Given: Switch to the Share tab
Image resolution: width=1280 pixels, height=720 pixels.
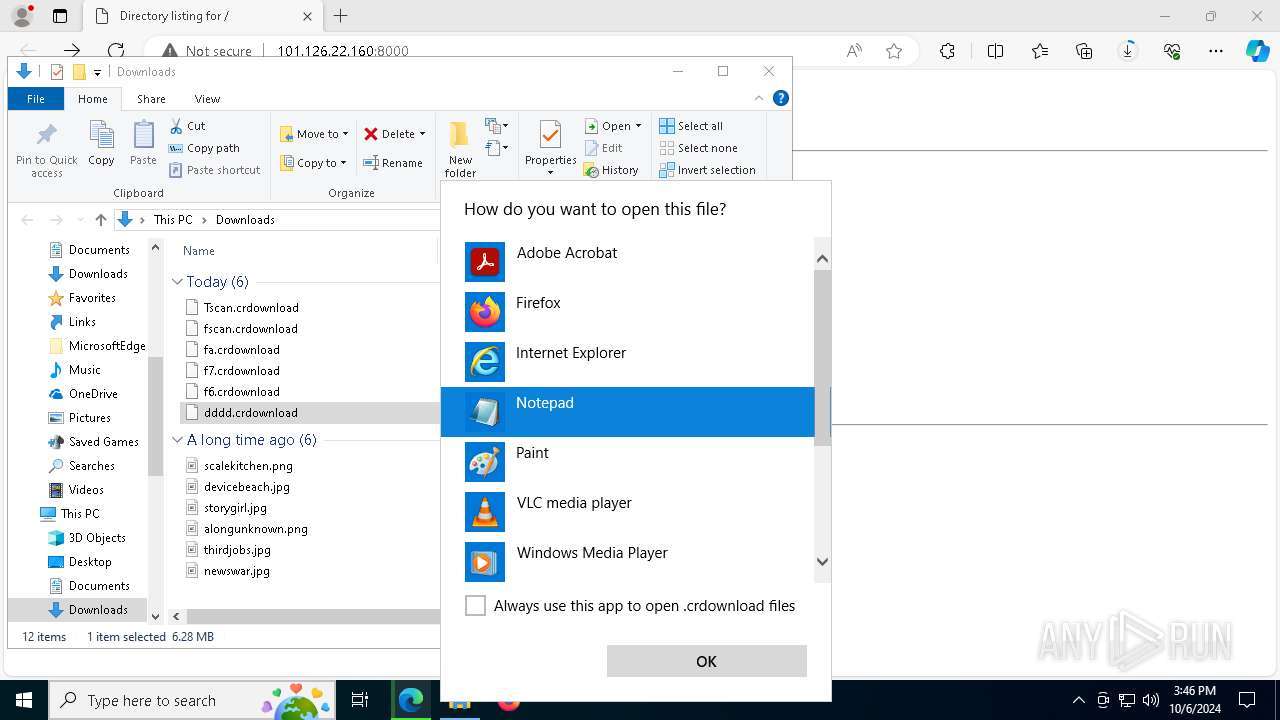Looking at the screenshot, I should pyautogui.click(x=151, y=99).
